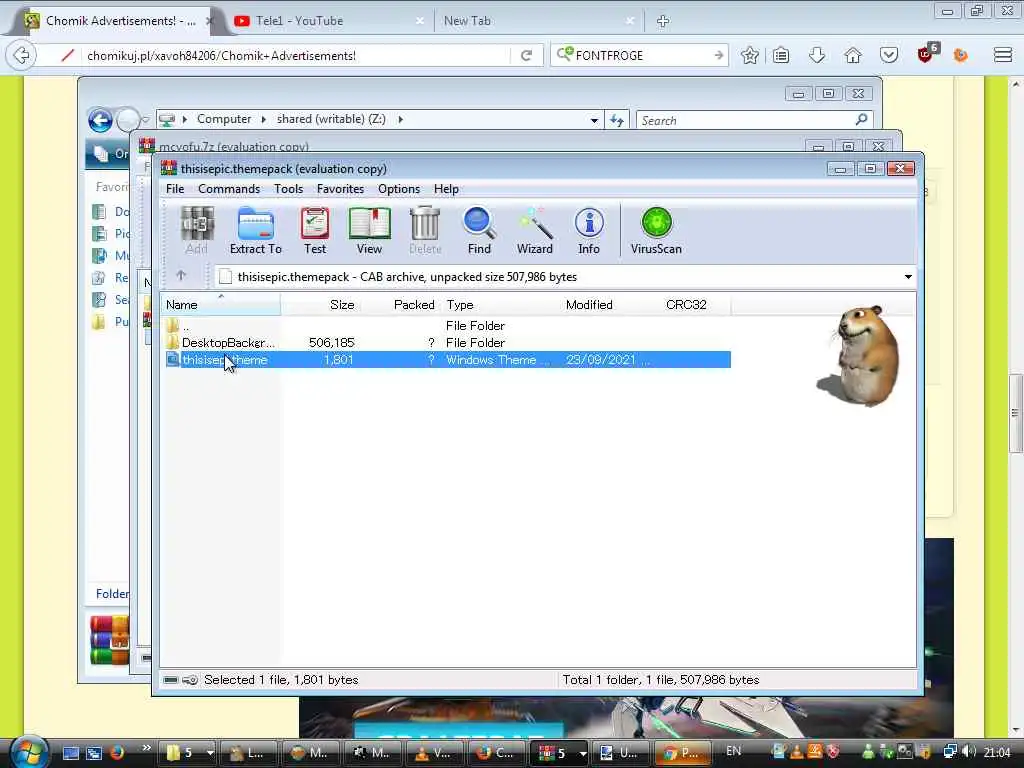Open the Favorites menu

click(x=340, y=189)
